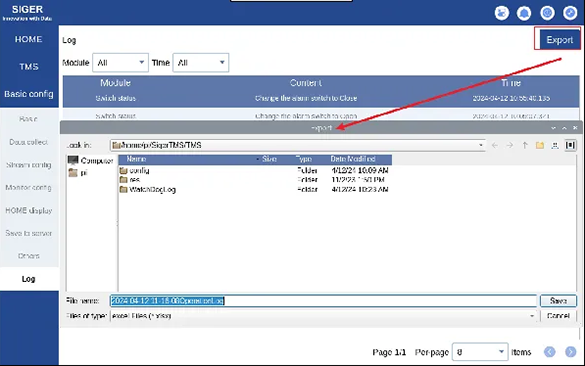Viewport: 585px width, 366px height.
Task: Click the Export button
Action: pyautogui.click(x=559, y=40)
